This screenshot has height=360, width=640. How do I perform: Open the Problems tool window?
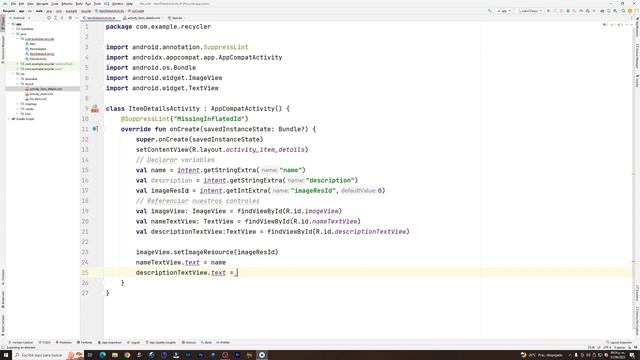click(x=64, y=342)
